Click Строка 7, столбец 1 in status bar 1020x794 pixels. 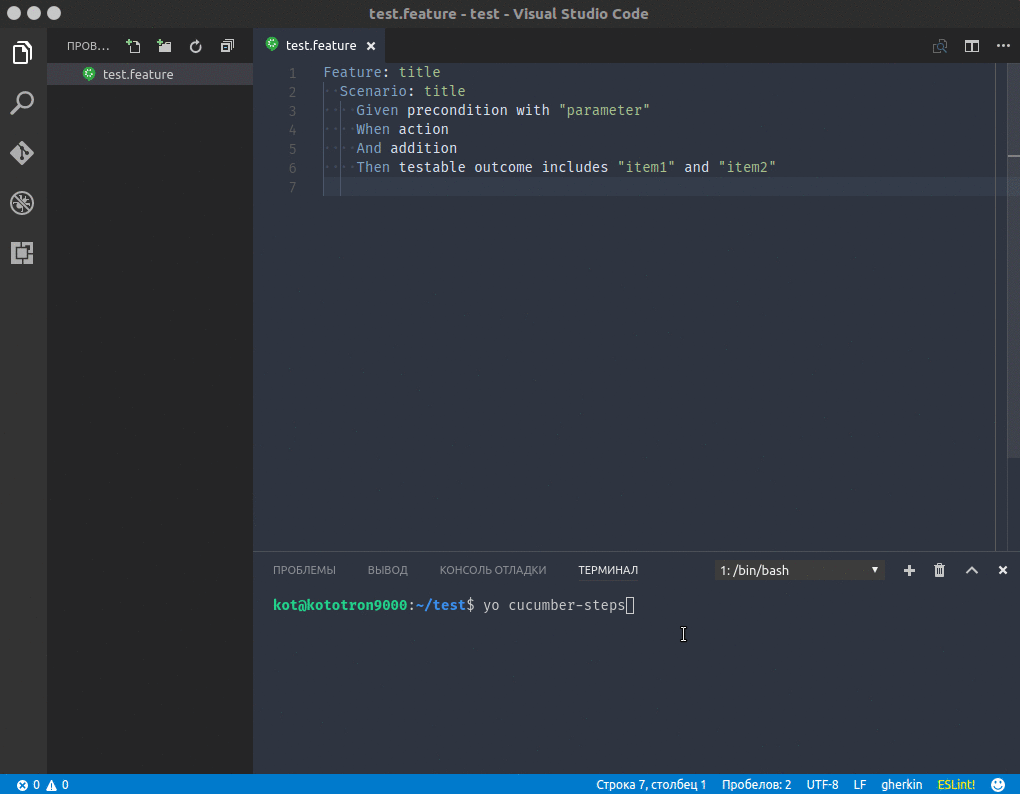(x=651, y=785)
